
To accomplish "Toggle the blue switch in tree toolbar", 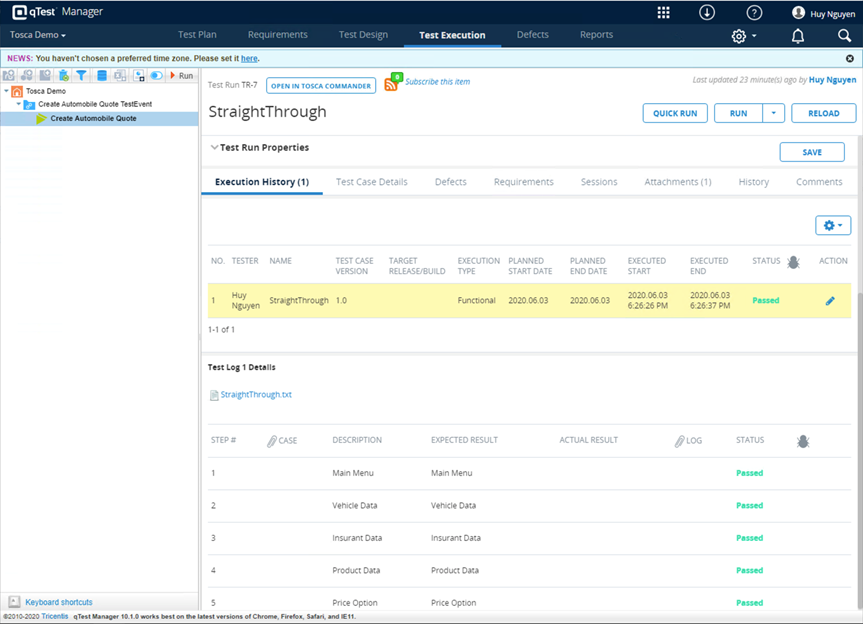I will (x=157, y=76).
